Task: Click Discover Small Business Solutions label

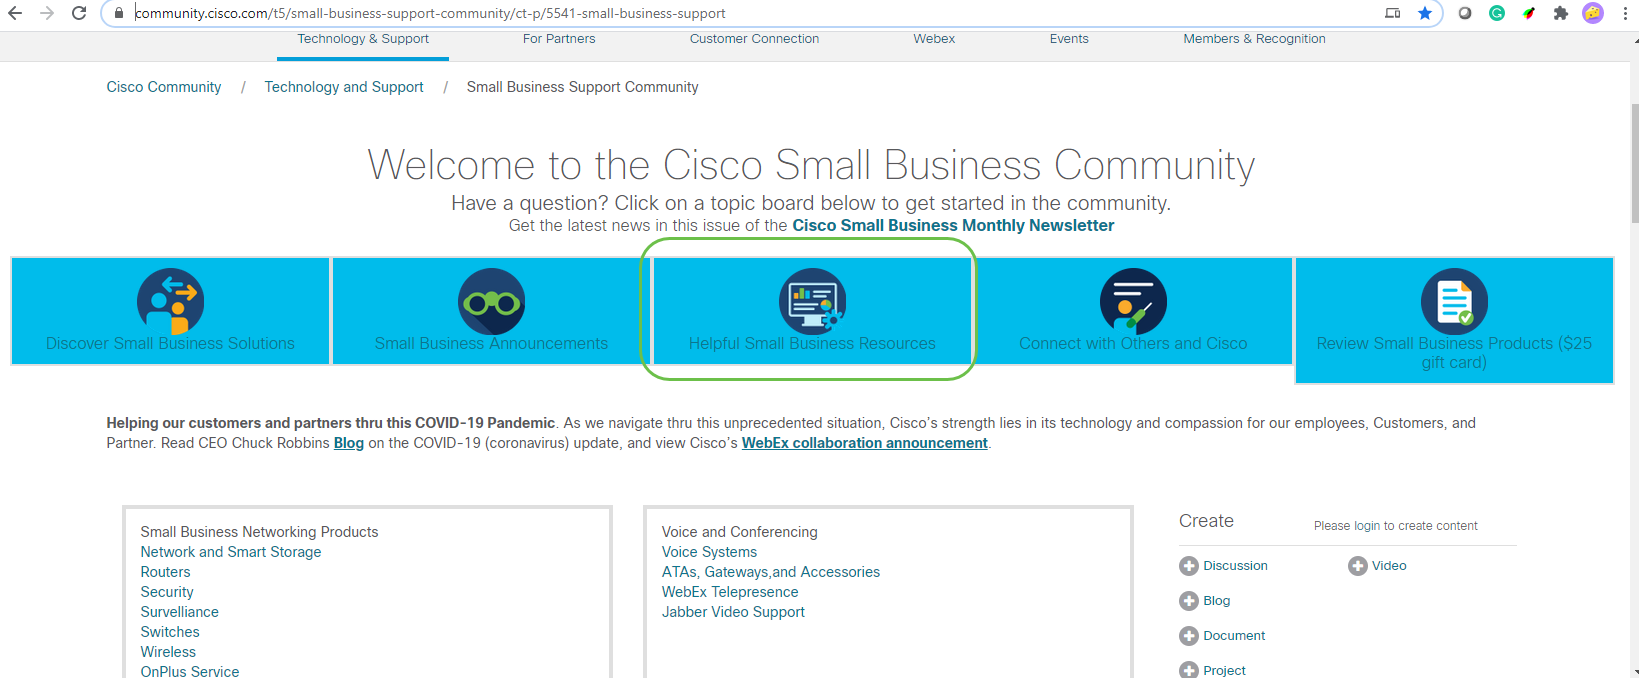Action: (170, 344)
